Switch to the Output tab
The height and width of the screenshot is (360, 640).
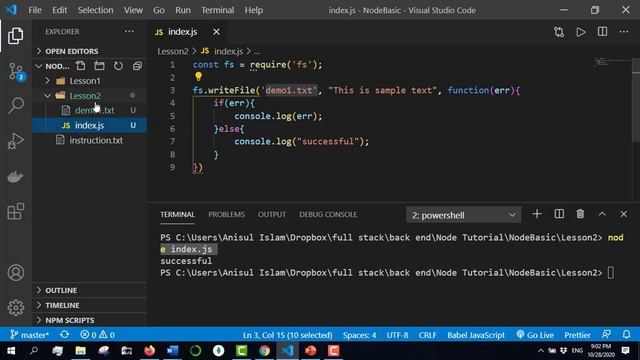272,214
